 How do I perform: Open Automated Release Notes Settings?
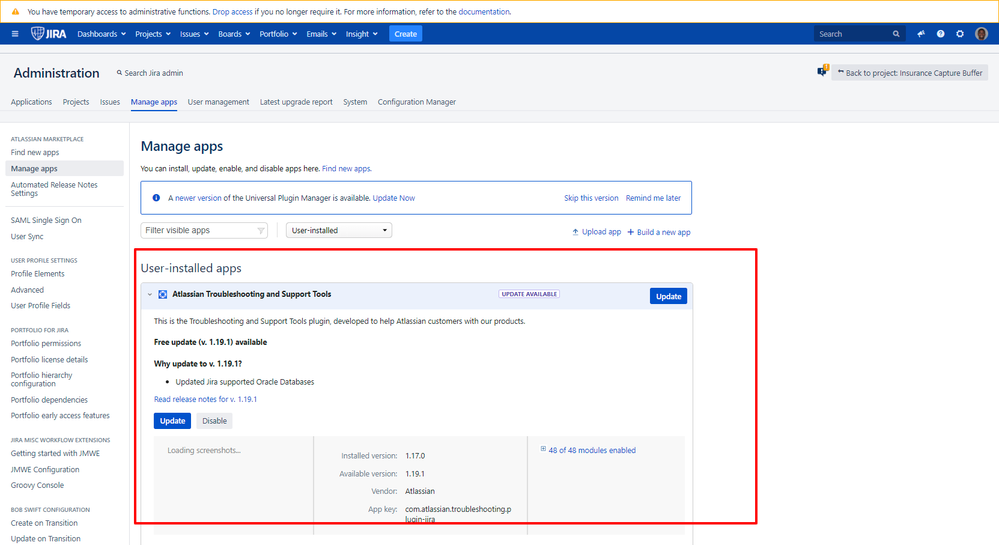coord(54,189)
